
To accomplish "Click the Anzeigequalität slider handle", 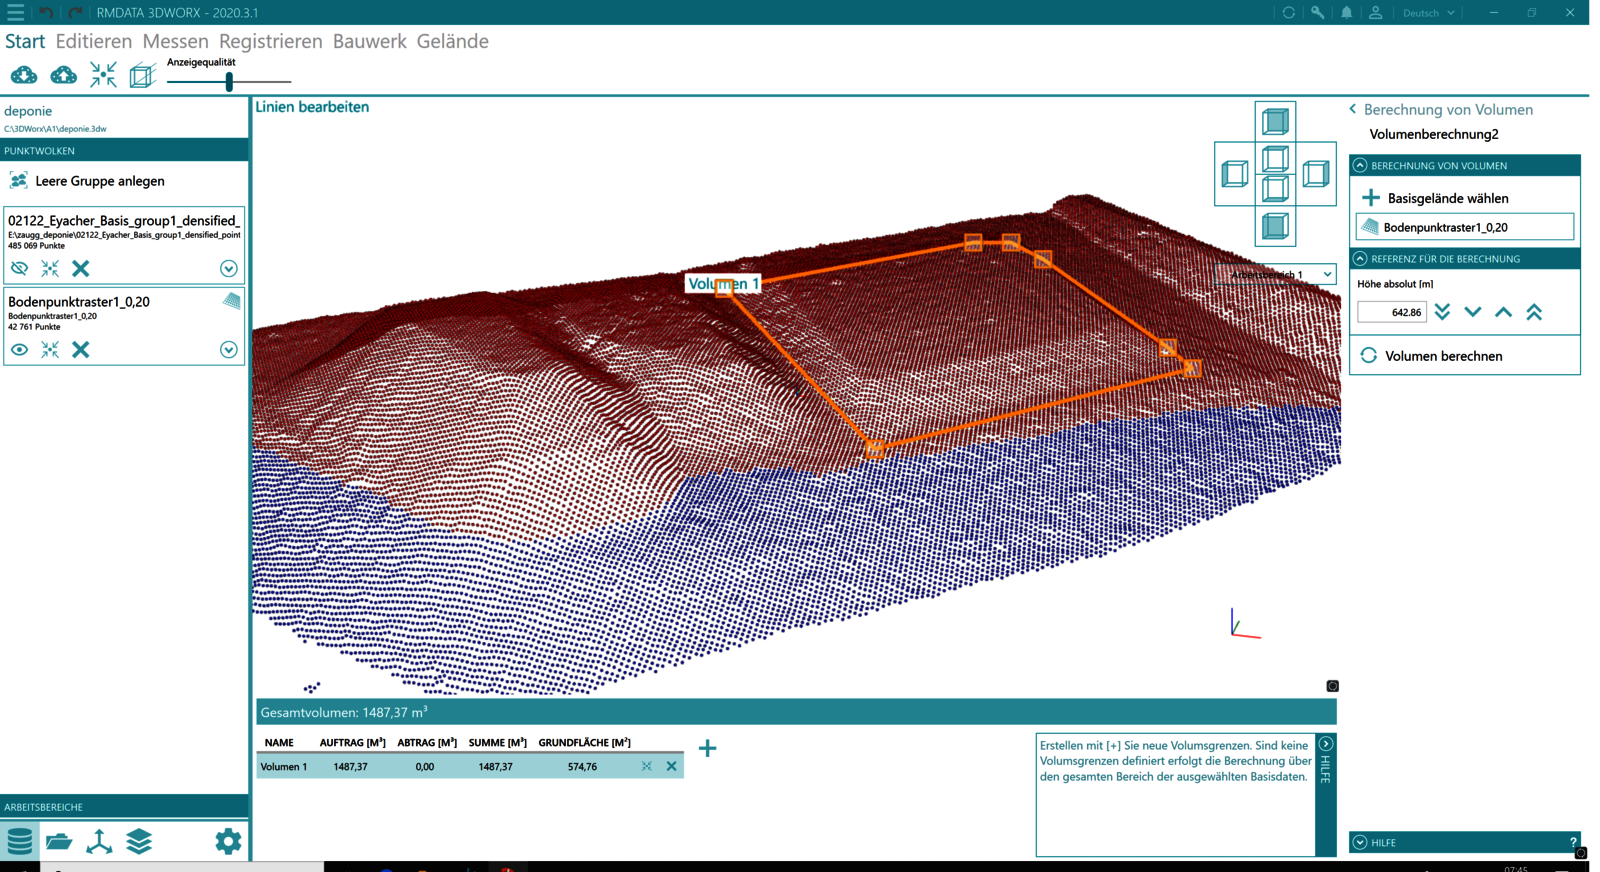I will click(x=229, y=82).
